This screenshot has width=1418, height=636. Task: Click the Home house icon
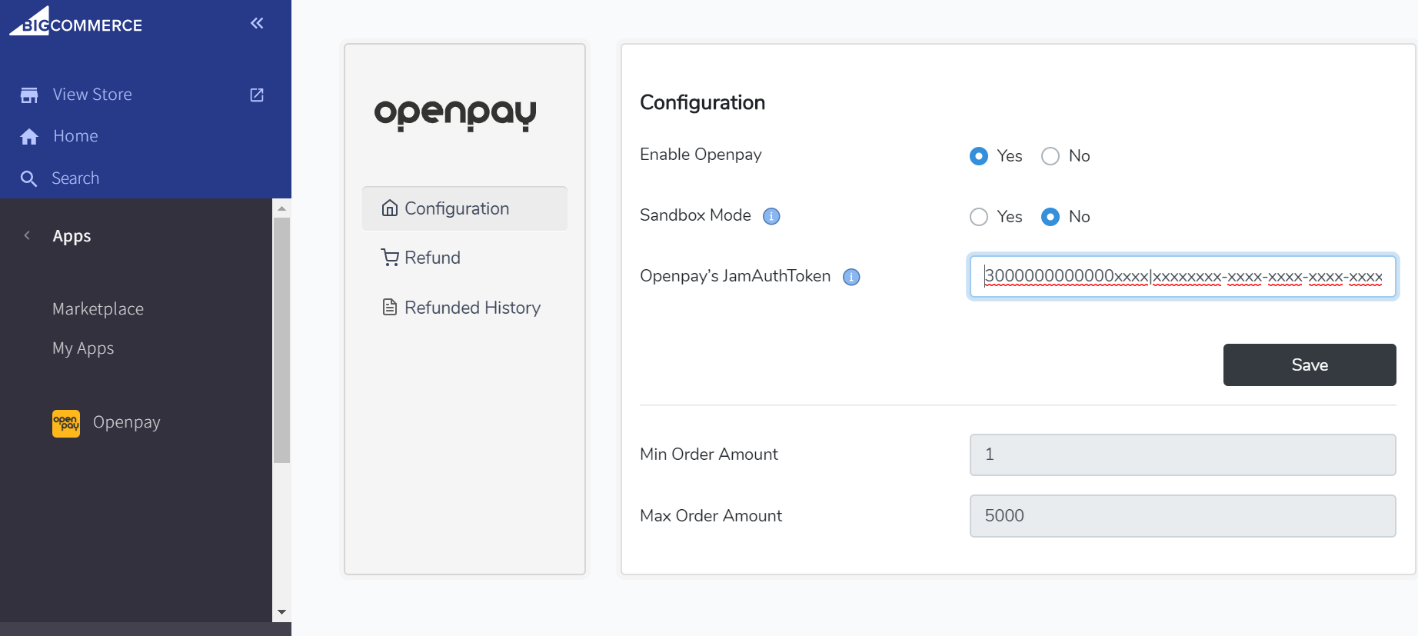pyautogui.click(x=29, y=137)
